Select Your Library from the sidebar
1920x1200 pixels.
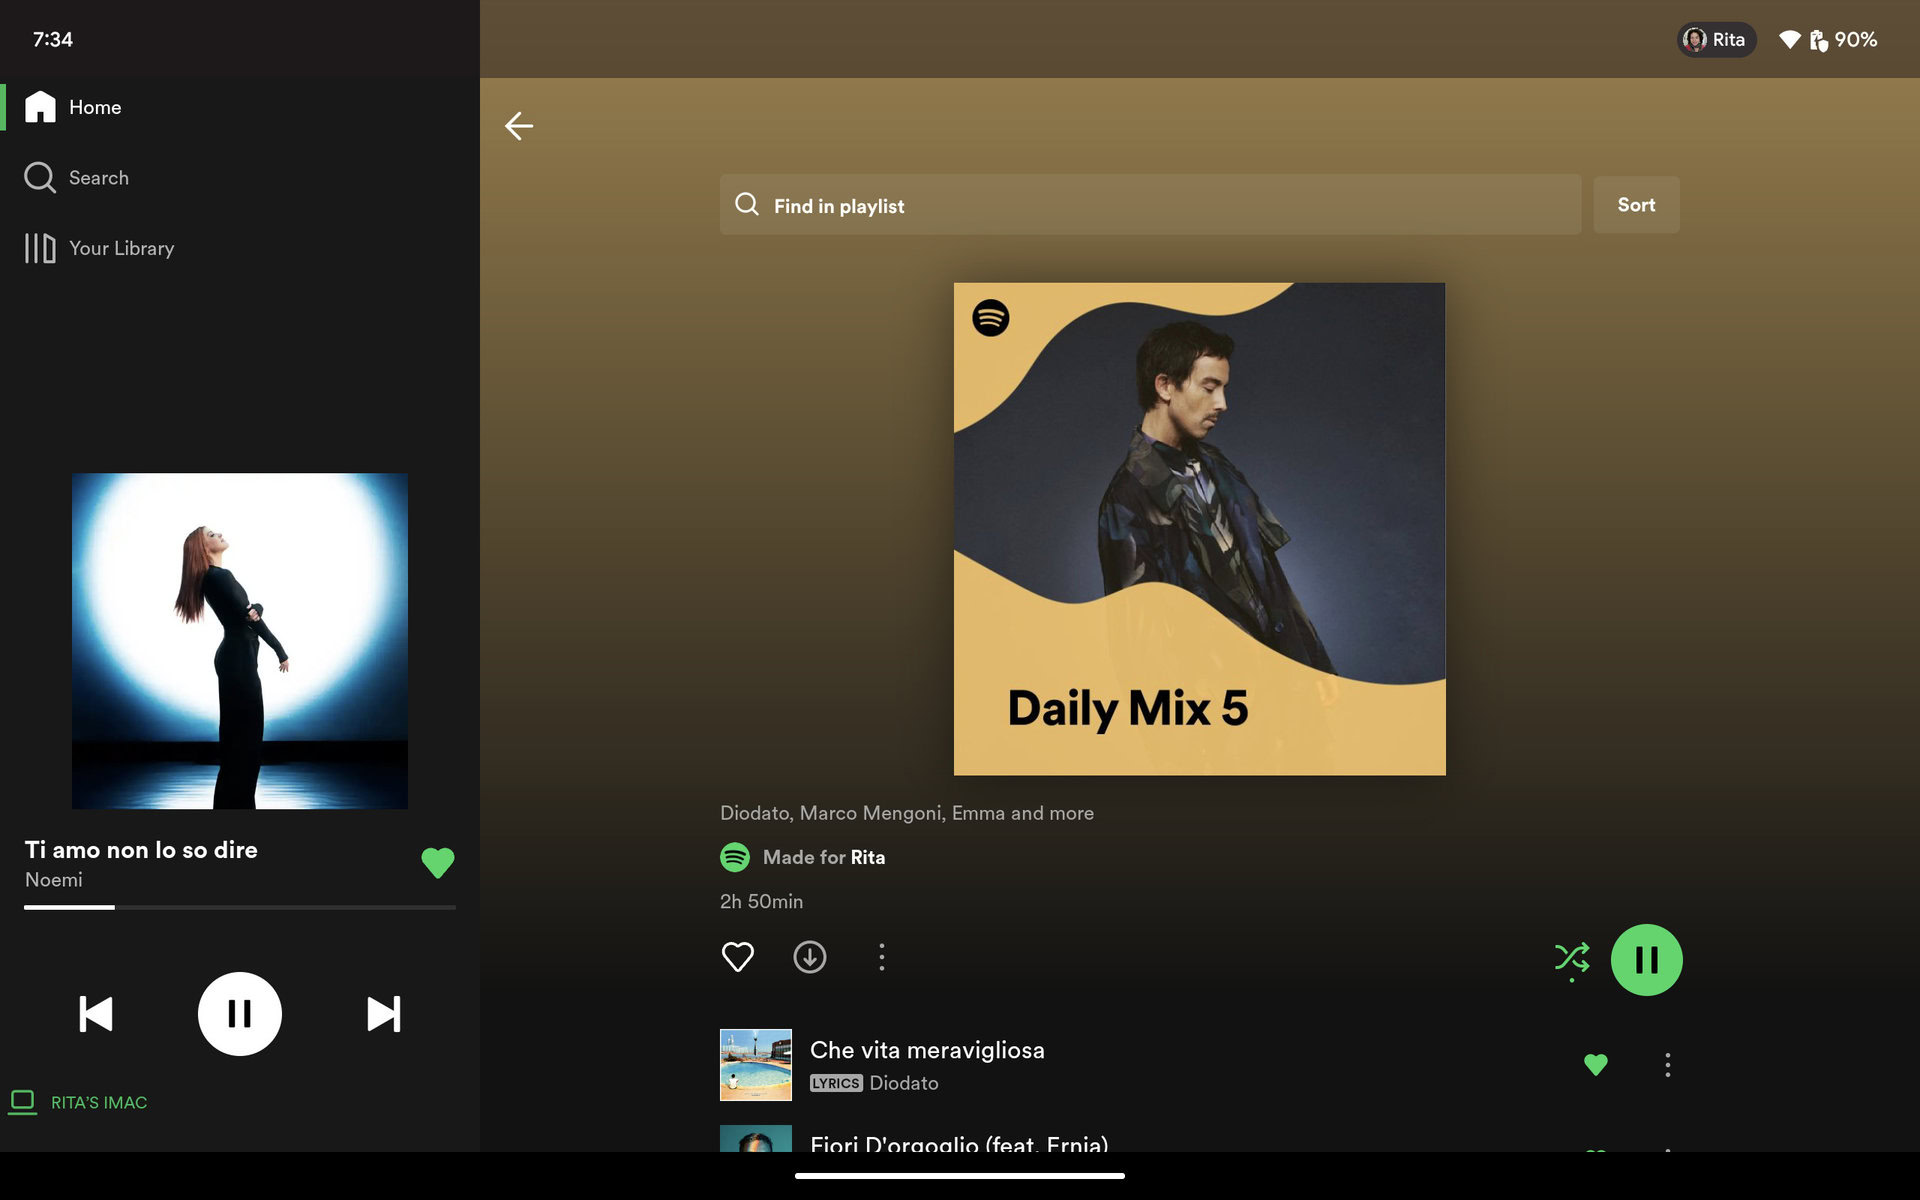[x=122, y=247]
